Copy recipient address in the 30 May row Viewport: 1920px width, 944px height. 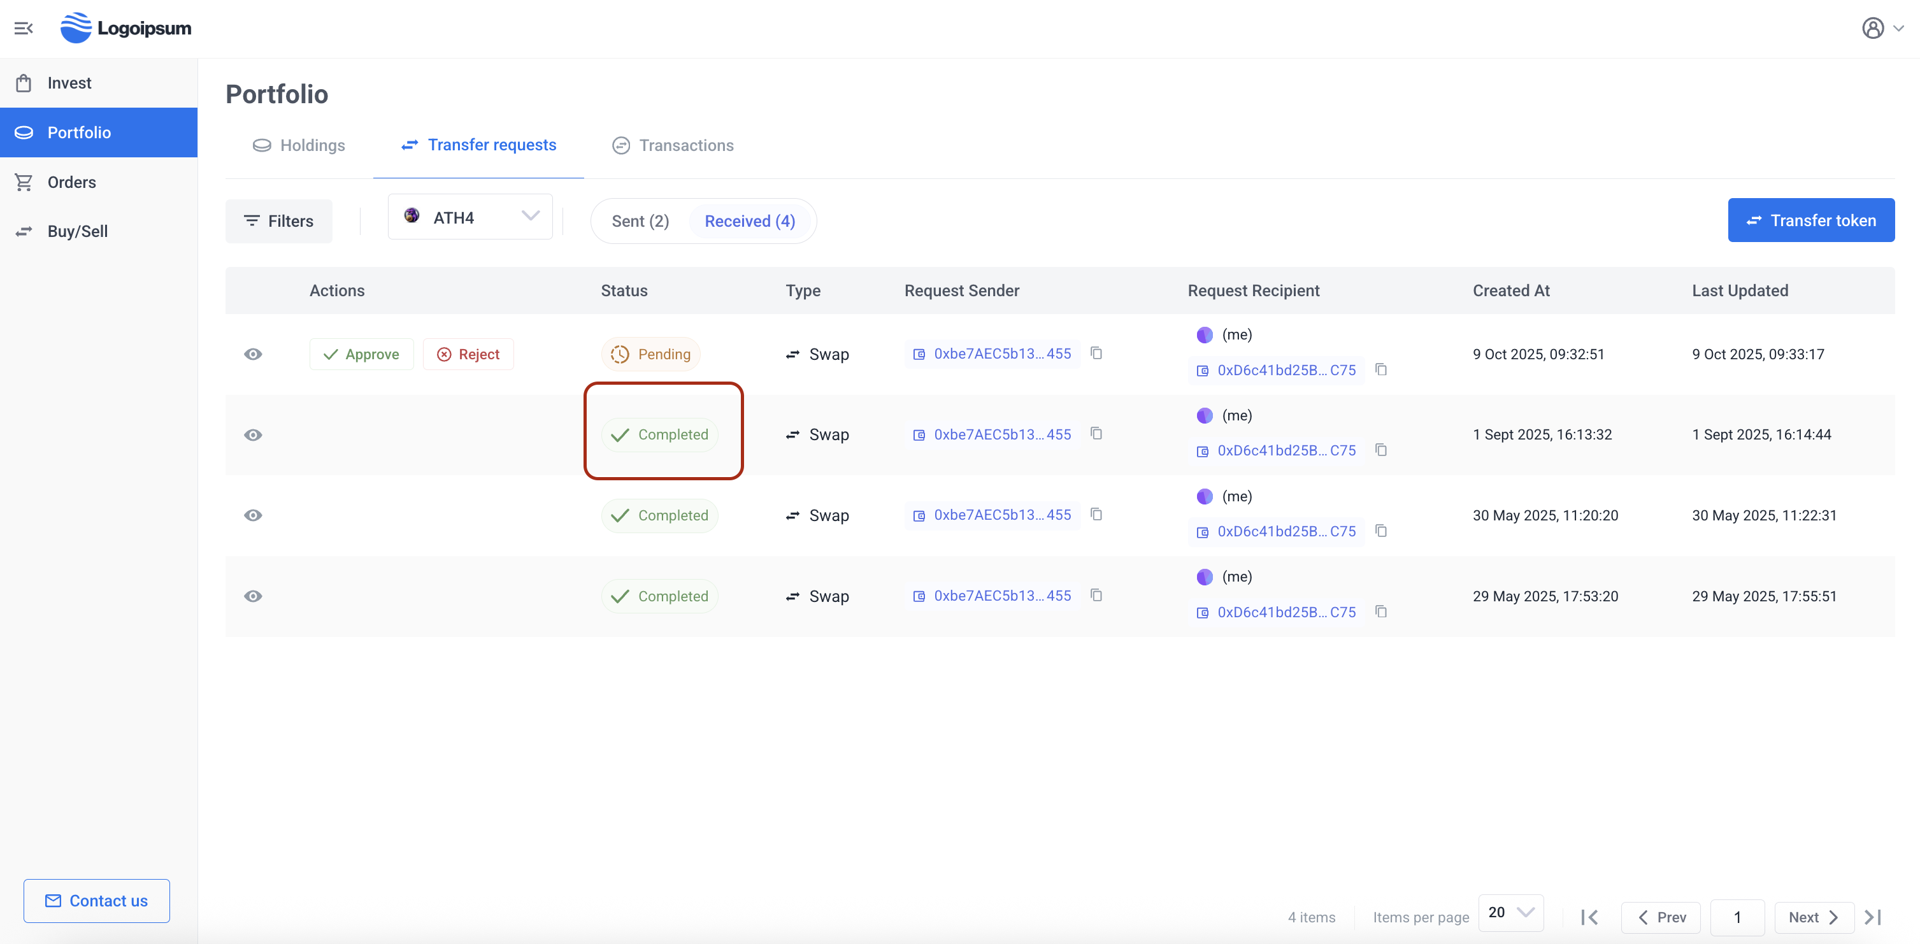pyautogui.click(x=1381, y=531)
